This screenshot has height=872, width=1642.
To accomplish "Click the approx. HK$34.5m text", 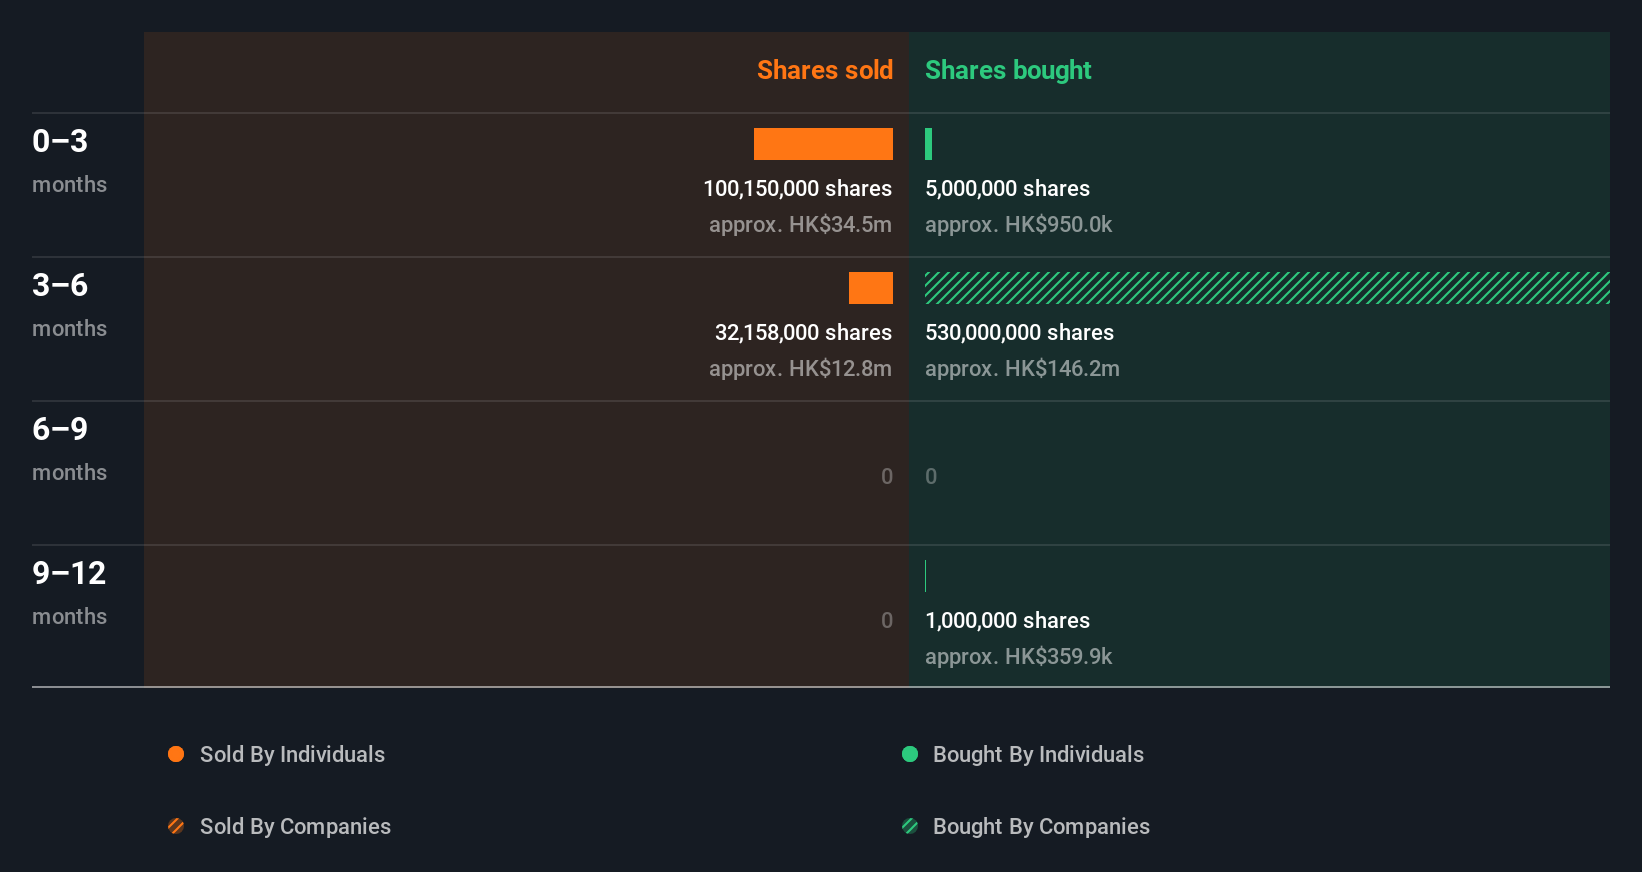I will click(x=800, y=225).
